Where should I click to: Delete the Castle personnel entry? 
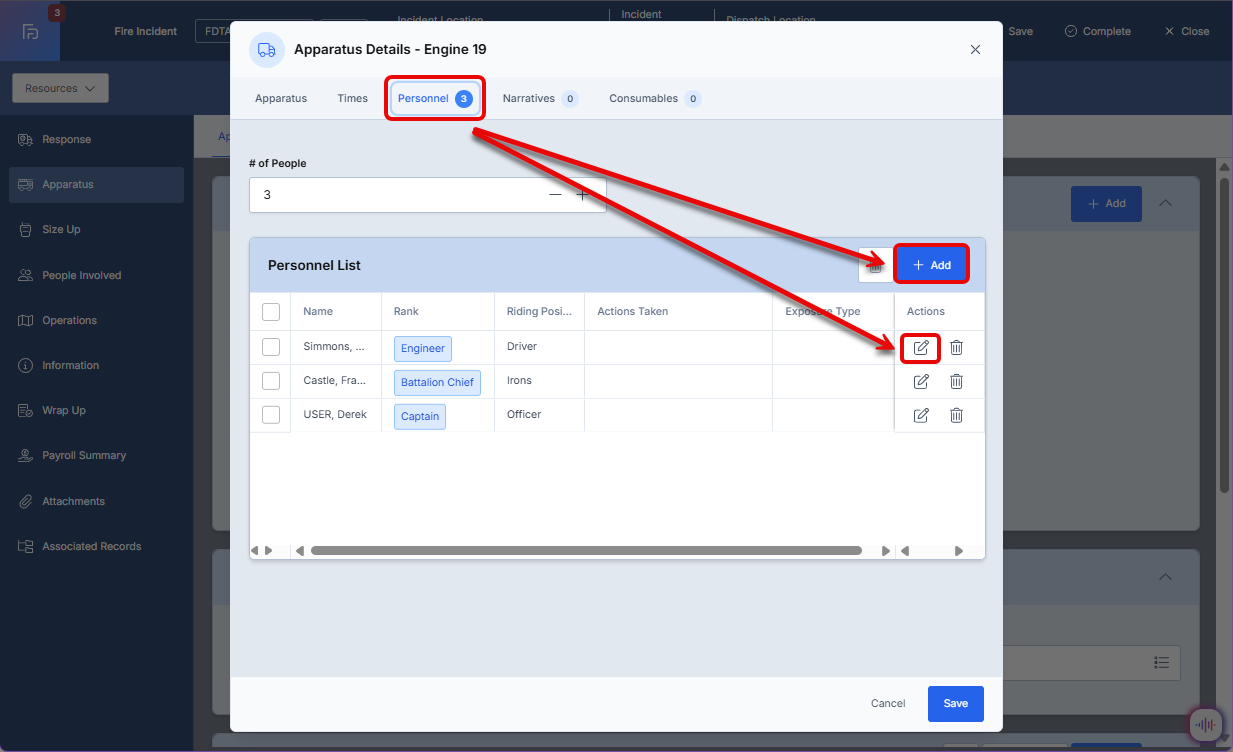point(956,382)
